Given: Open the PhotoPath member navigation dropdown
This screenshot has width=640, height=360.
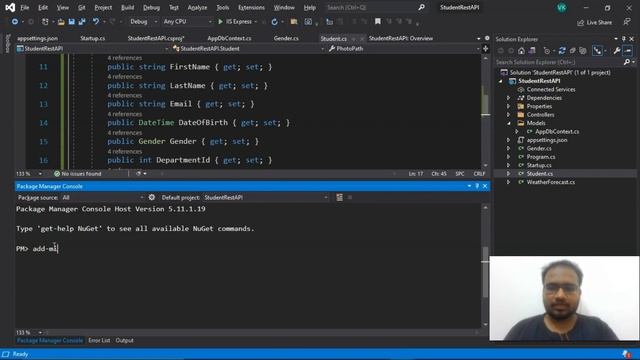Looking at the screenshot, I should point(404,49).
